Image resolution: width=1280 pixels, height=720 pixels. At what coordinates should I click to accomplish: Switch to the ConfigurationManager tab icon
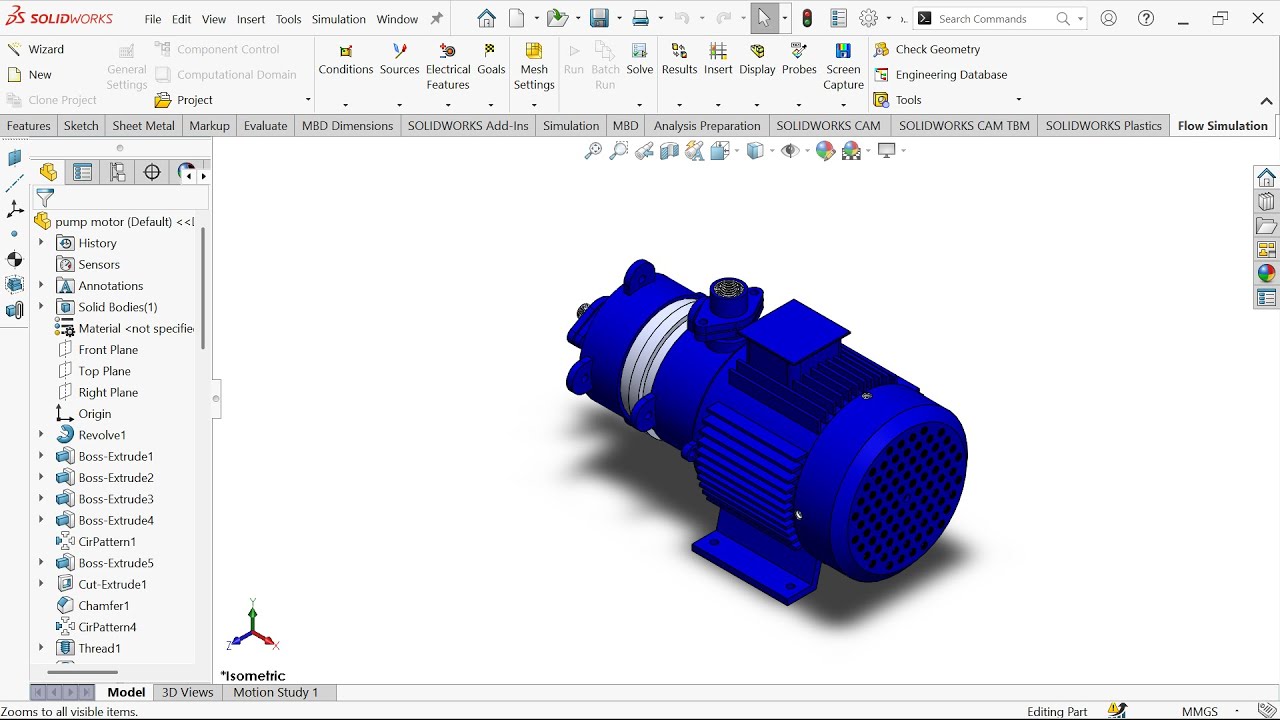pos(118,172)
